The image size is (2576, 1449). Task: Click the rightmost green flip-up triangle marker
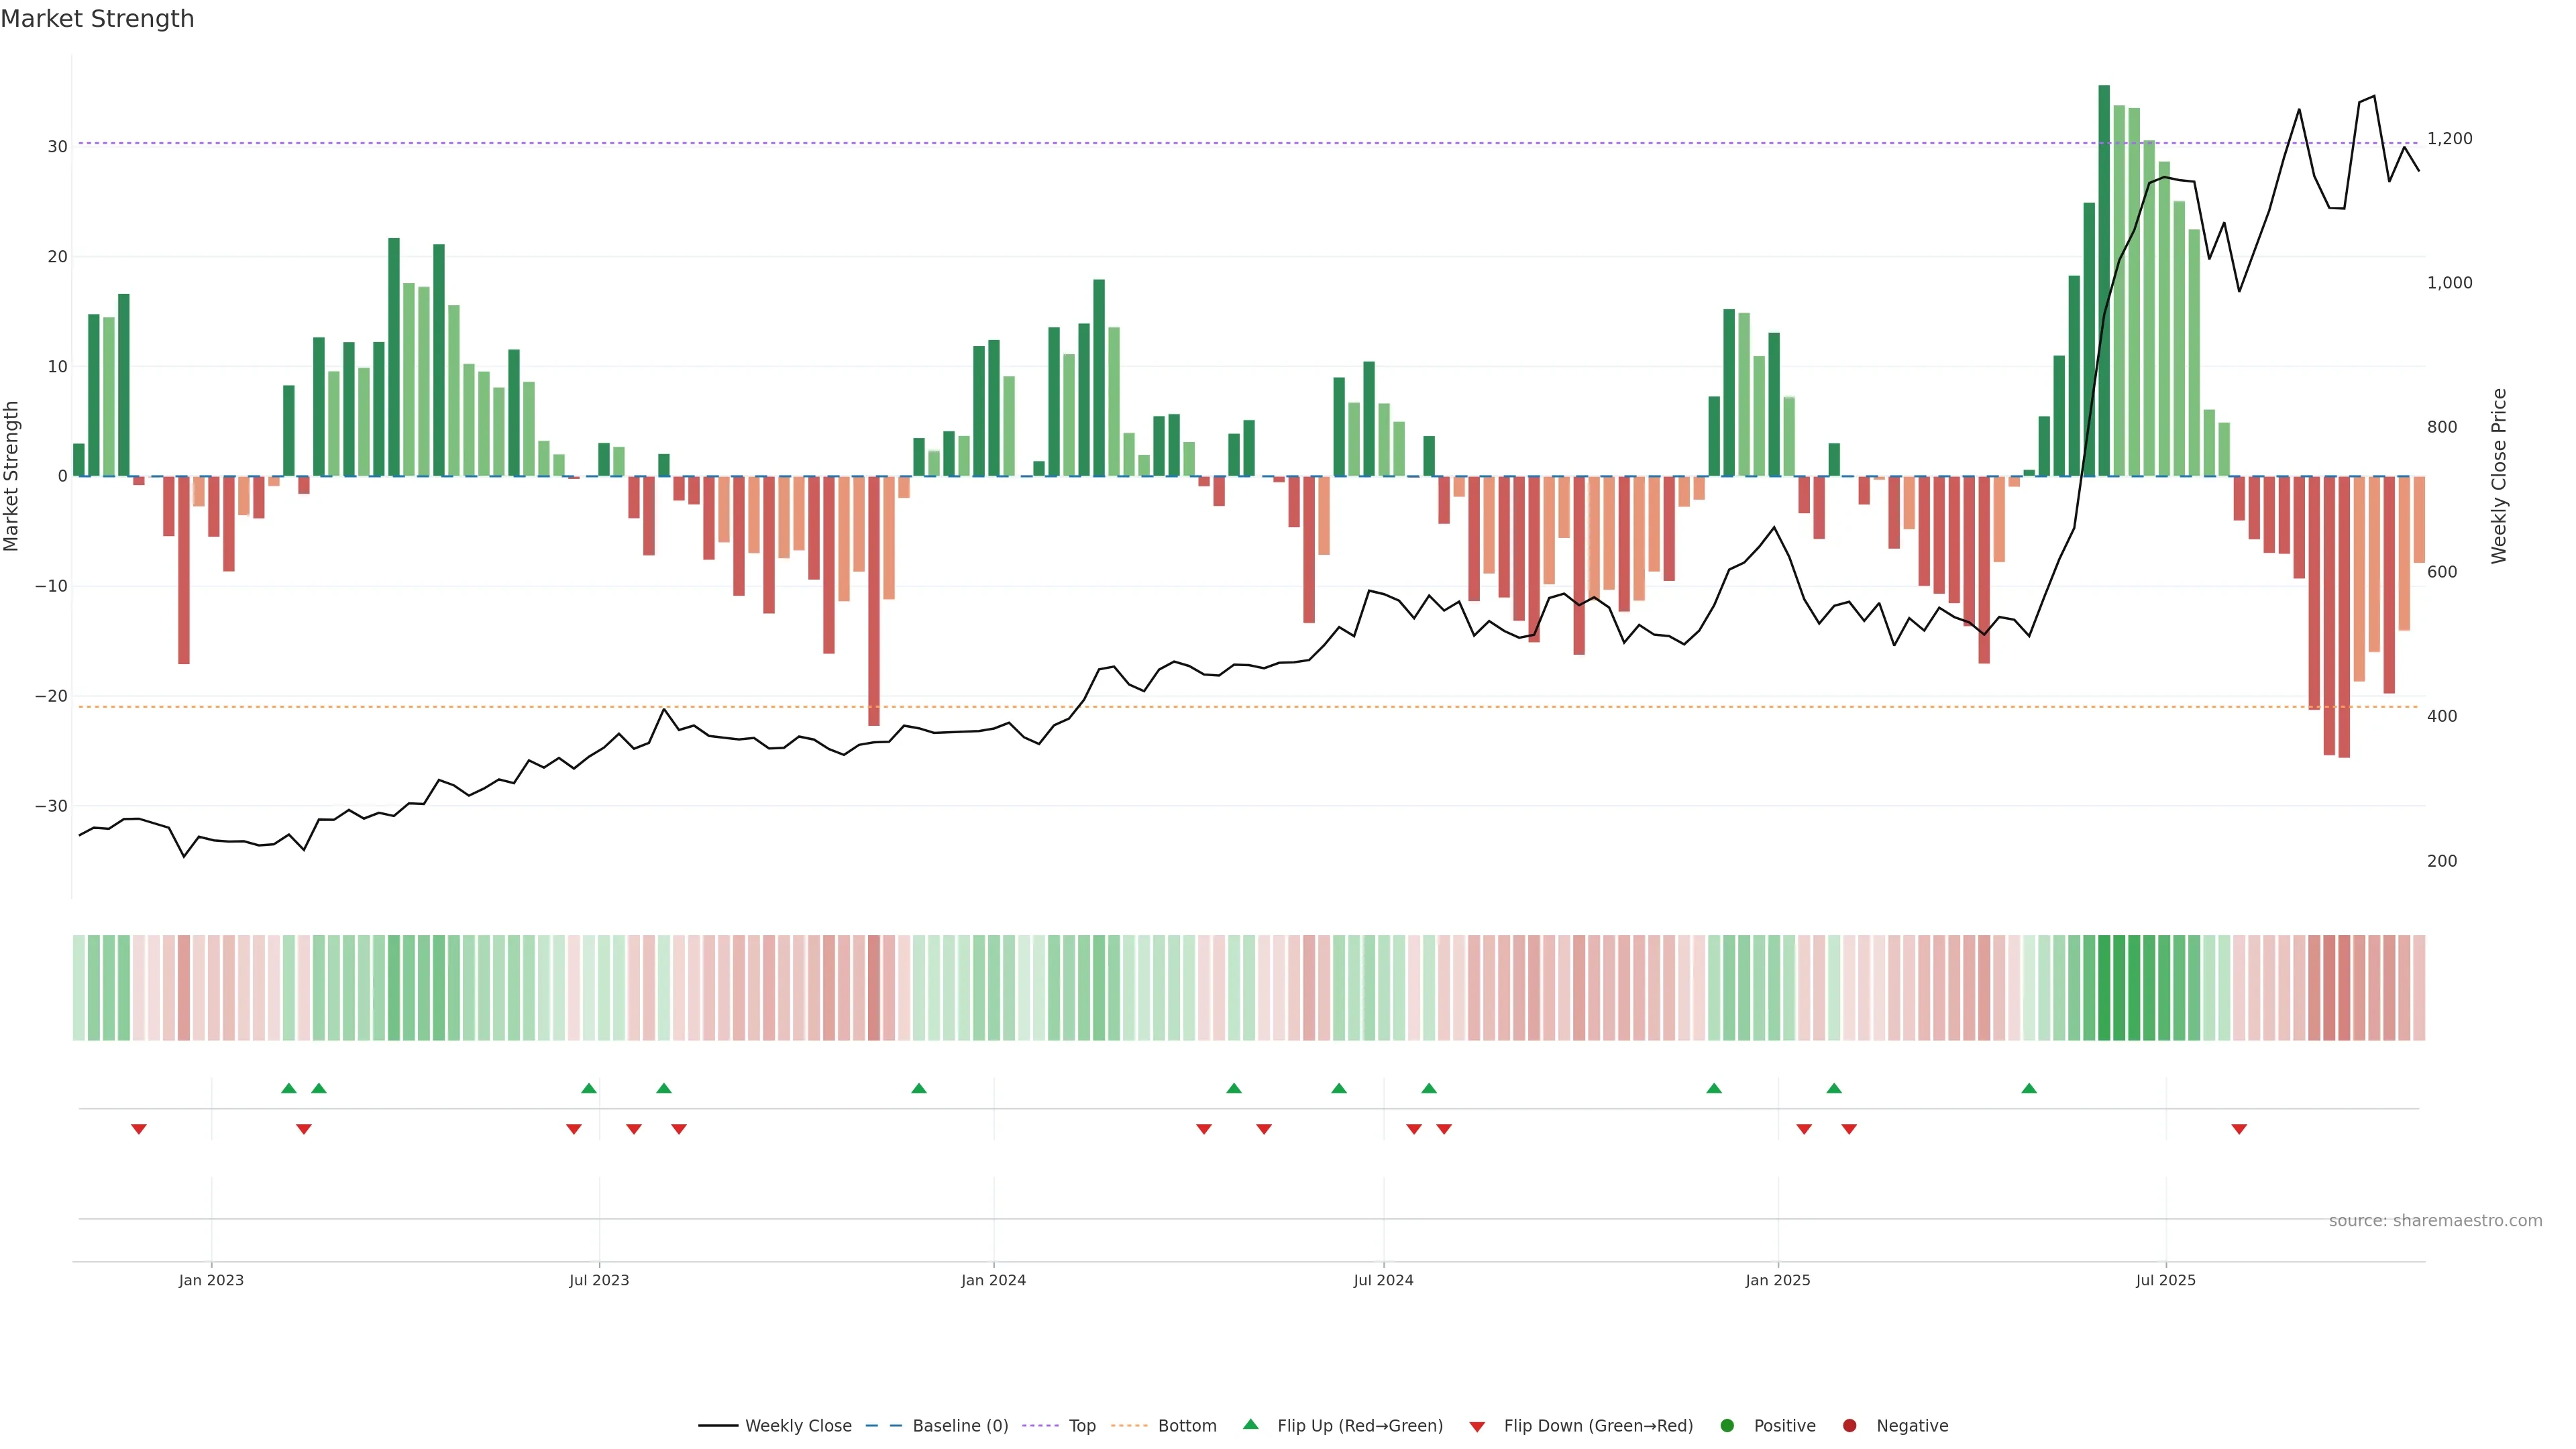click(2029, 1088)
